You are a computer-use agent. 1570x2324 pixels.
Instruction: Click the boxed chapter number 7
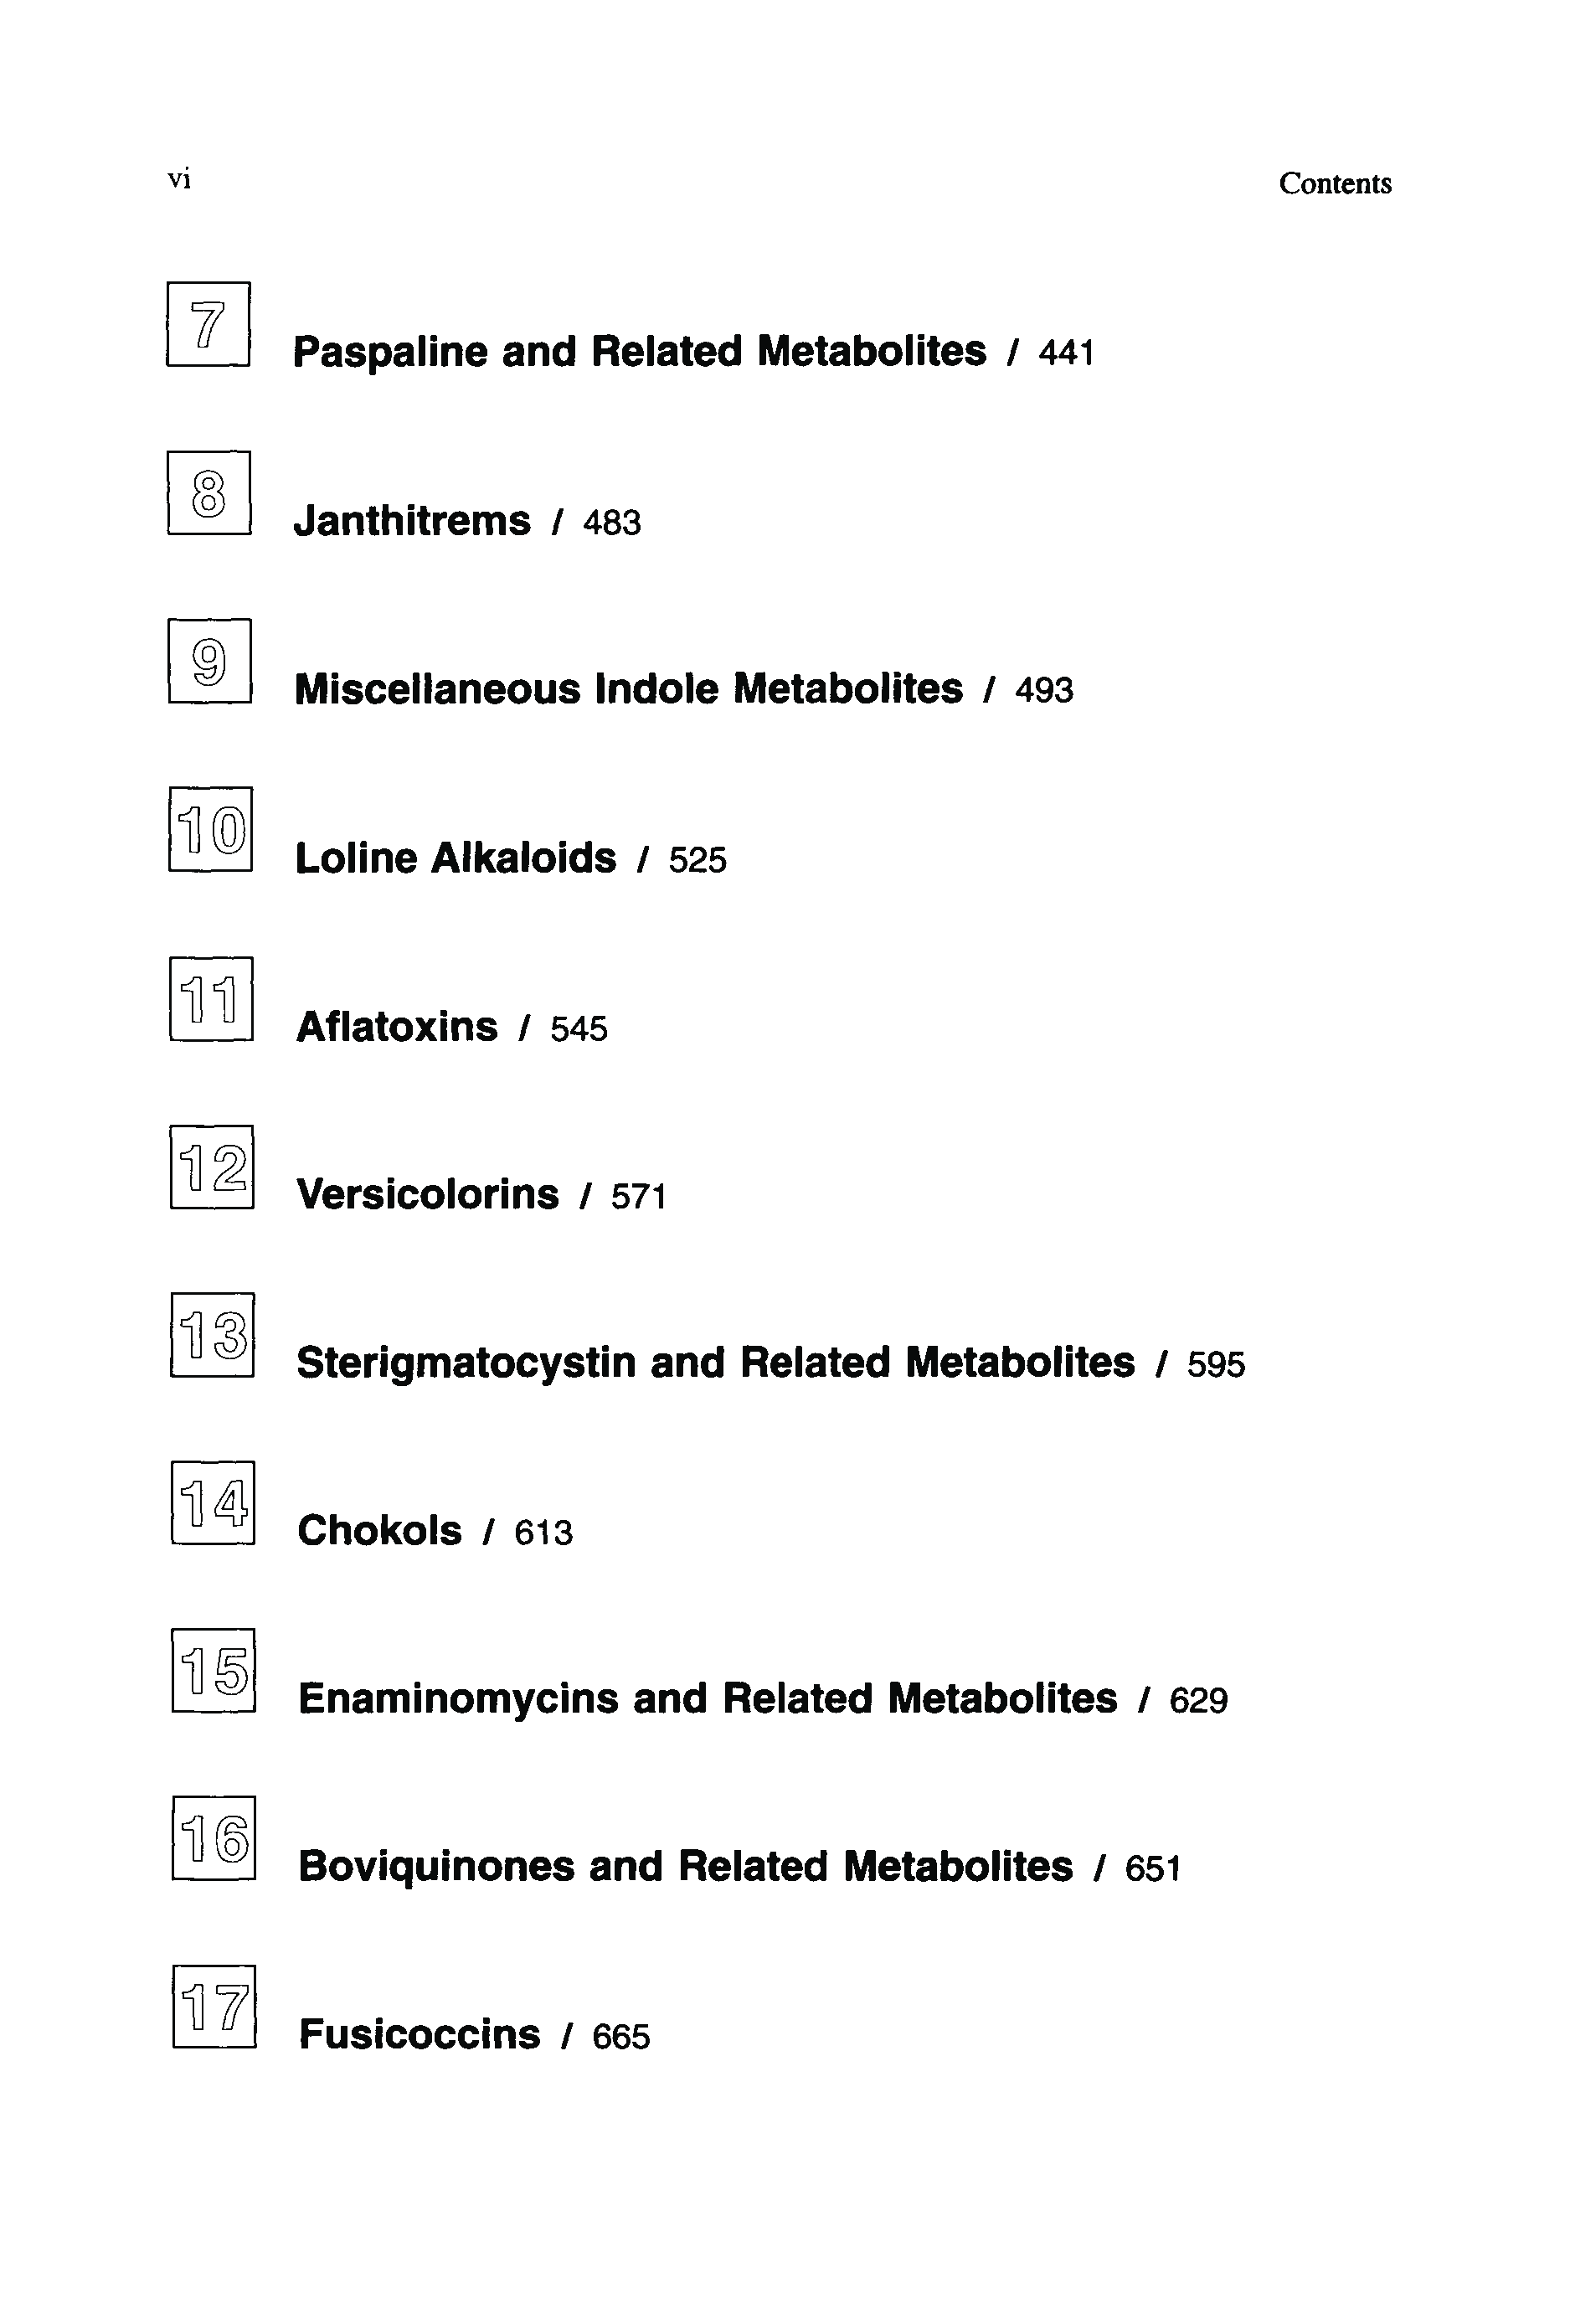pyautogui.click(x=208, y=324)
